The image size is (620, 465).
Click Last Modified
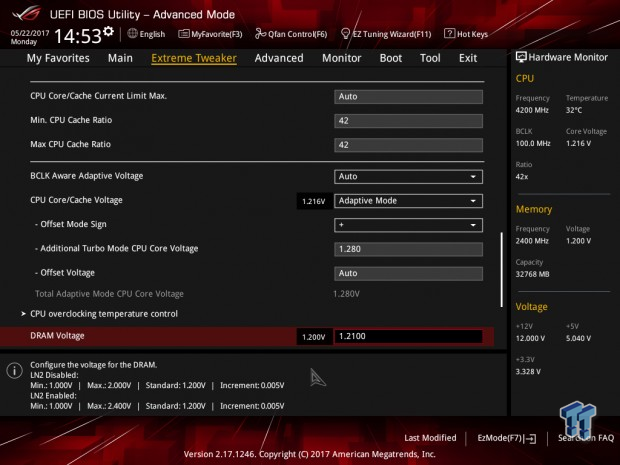tap(430, 438)
